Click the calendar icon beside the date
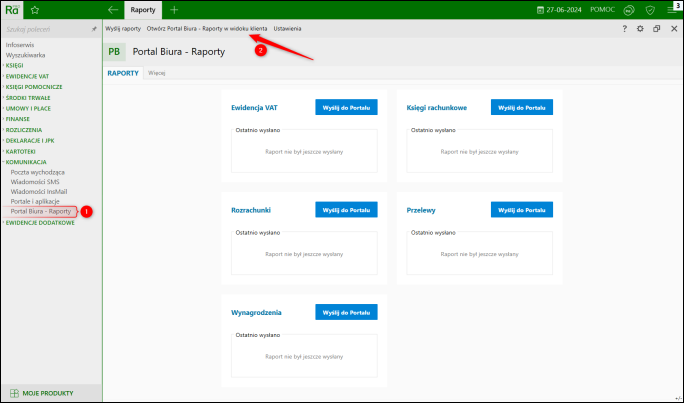The image size is (684, 403). [x=540, y=10]
